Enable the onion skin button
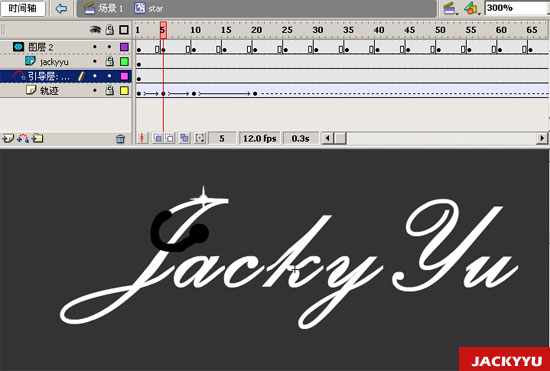 [x=157, y=139]
